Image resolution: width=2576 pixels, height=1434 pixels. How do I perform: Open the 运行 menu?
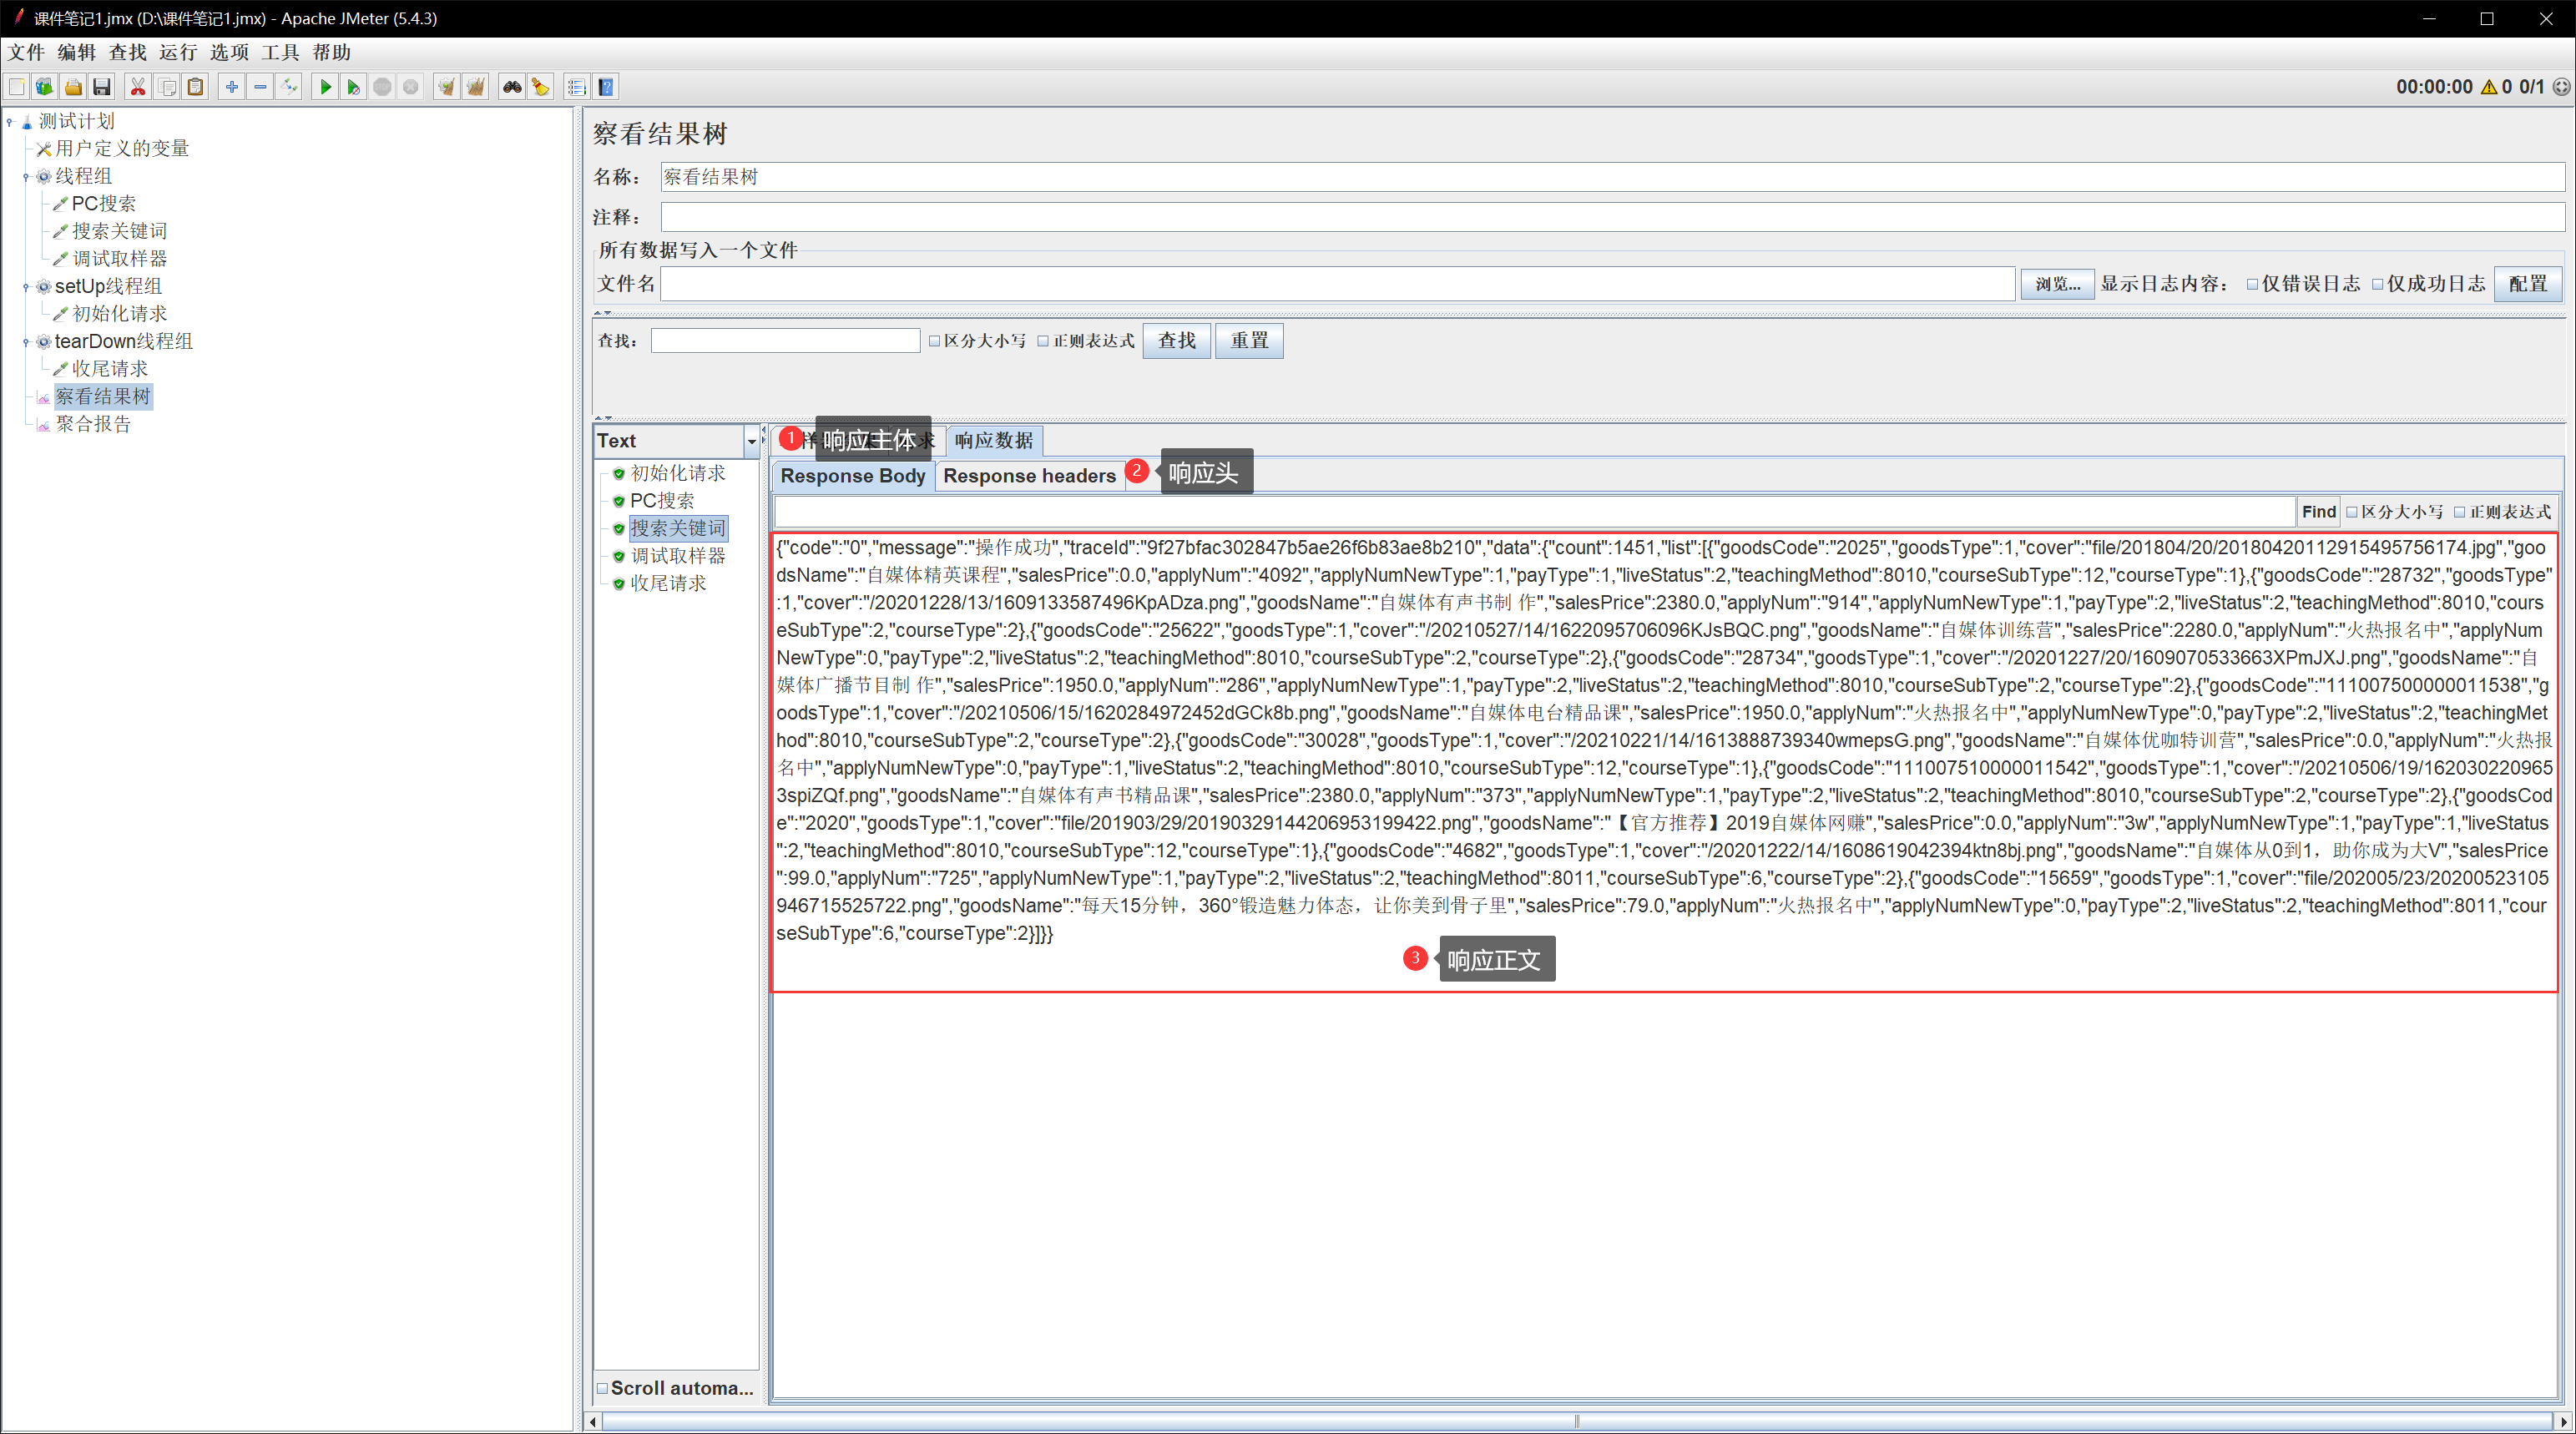tap(178, 52)
